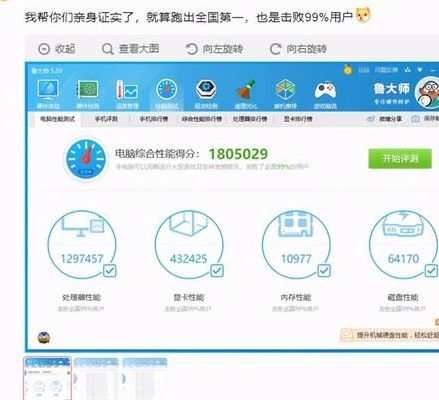Click the gold medal icon in title bar

[x=348, y=70]
